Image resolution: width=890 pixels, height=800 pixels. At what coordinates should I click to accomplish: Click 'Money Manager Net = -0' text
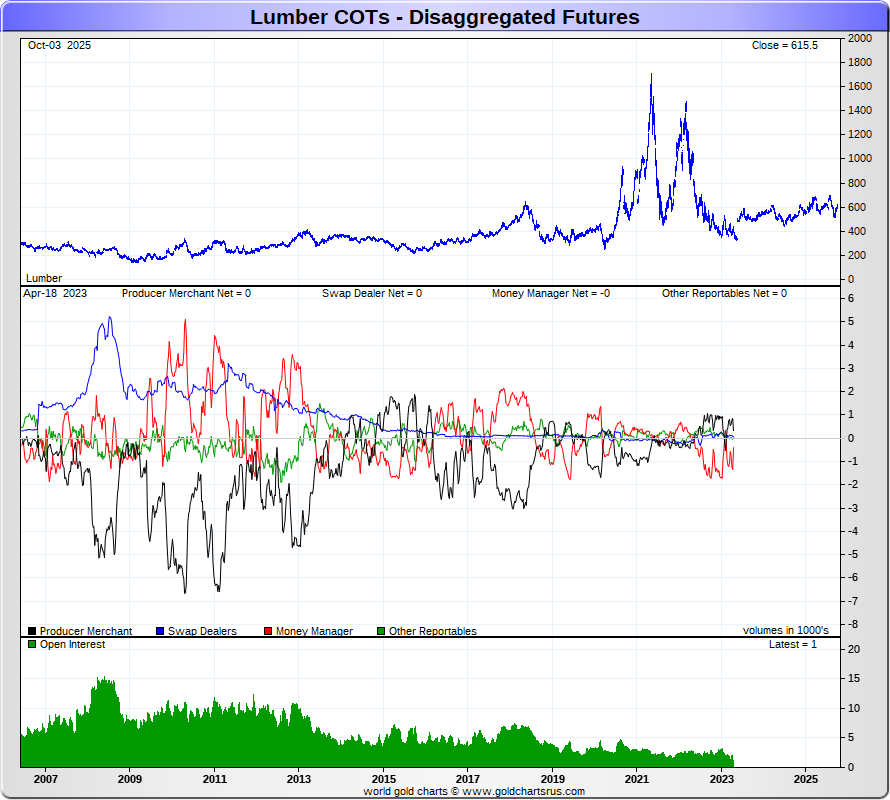point(551,293)
